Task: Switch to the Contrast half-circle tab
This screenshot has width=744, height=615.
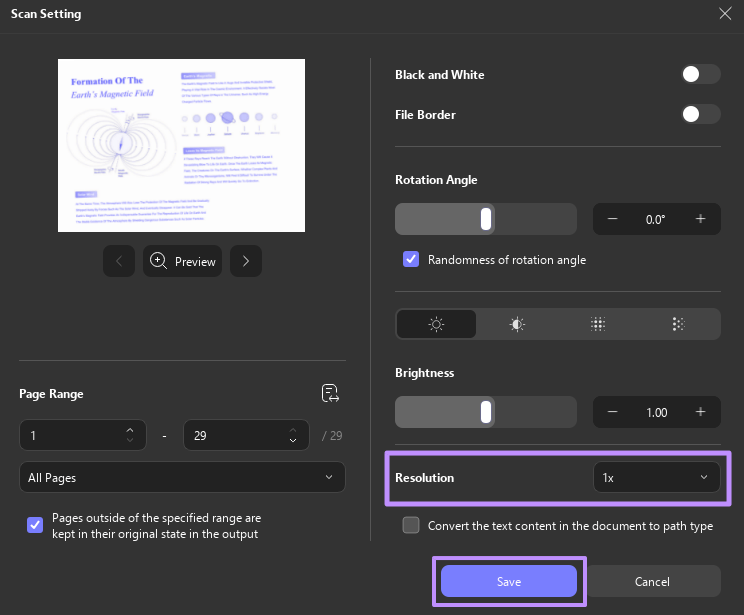Action: [x=517, y=324]
